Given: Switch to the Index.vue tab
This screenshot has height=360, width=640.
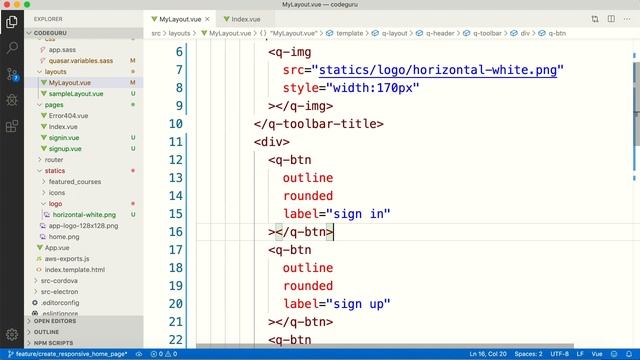Looking at the screenshot, I should point(246,19).
